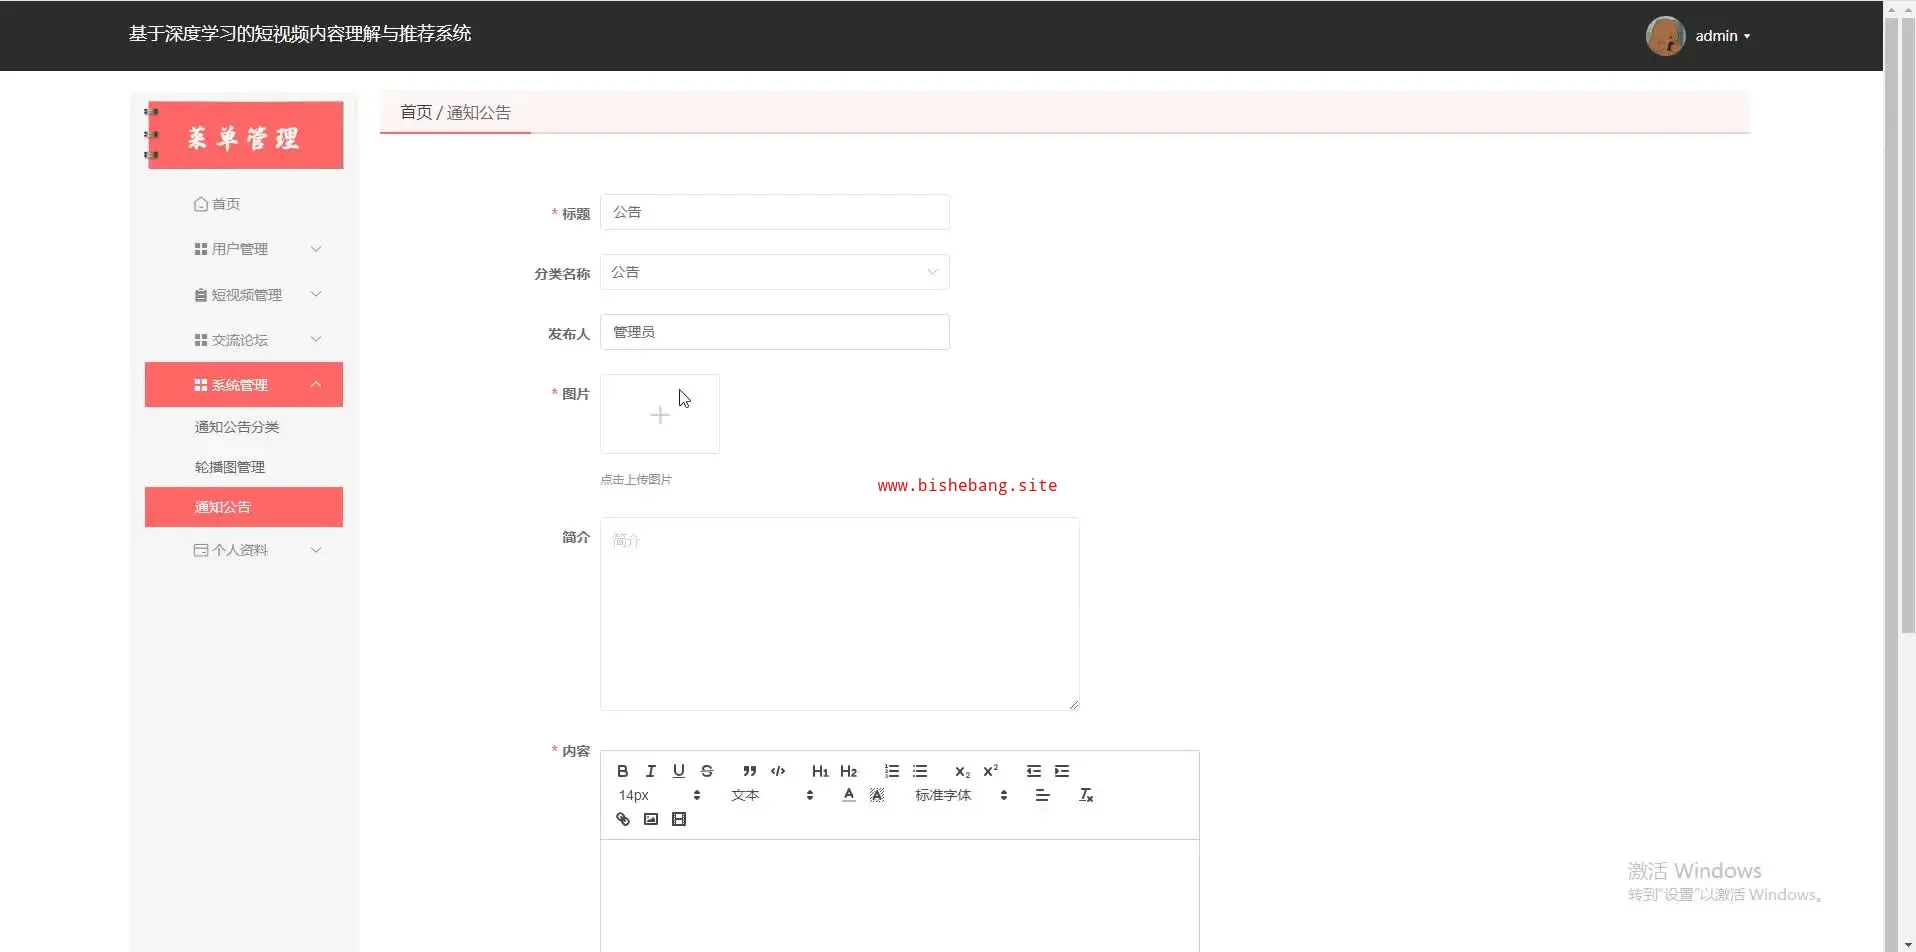Viewport: 1916px width, 952px height.
Task: Expand the 个人资料 sidebar chevron
Action: point(316,550)
